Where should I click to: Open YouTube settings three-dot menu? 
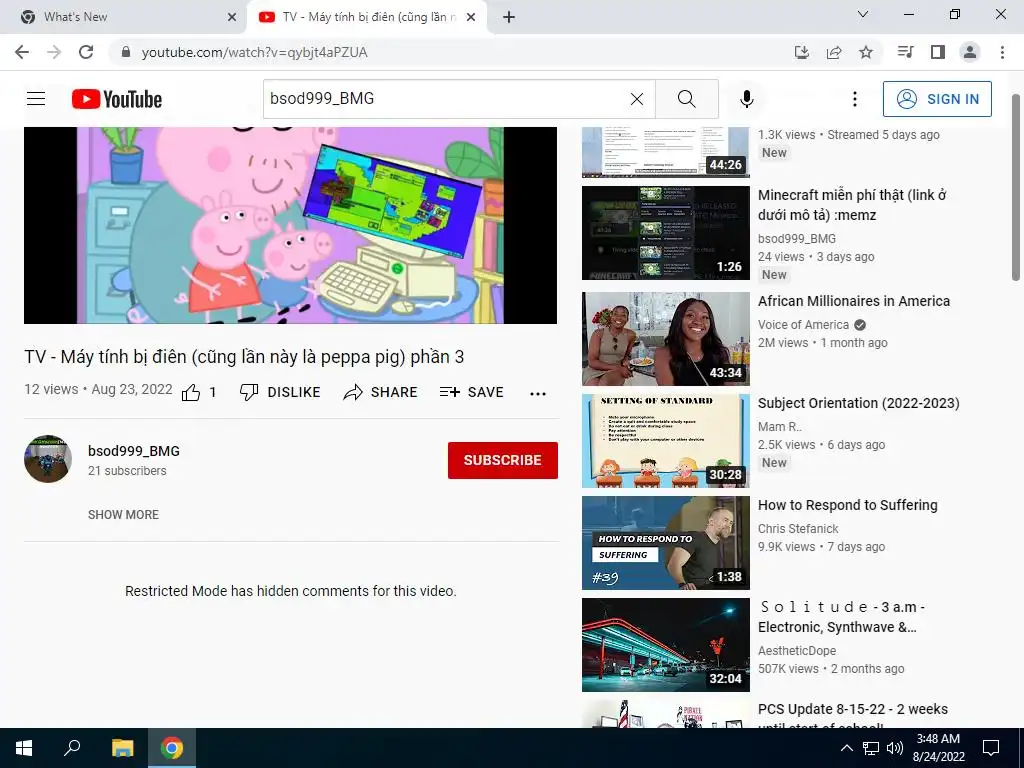tap(854, 99)
